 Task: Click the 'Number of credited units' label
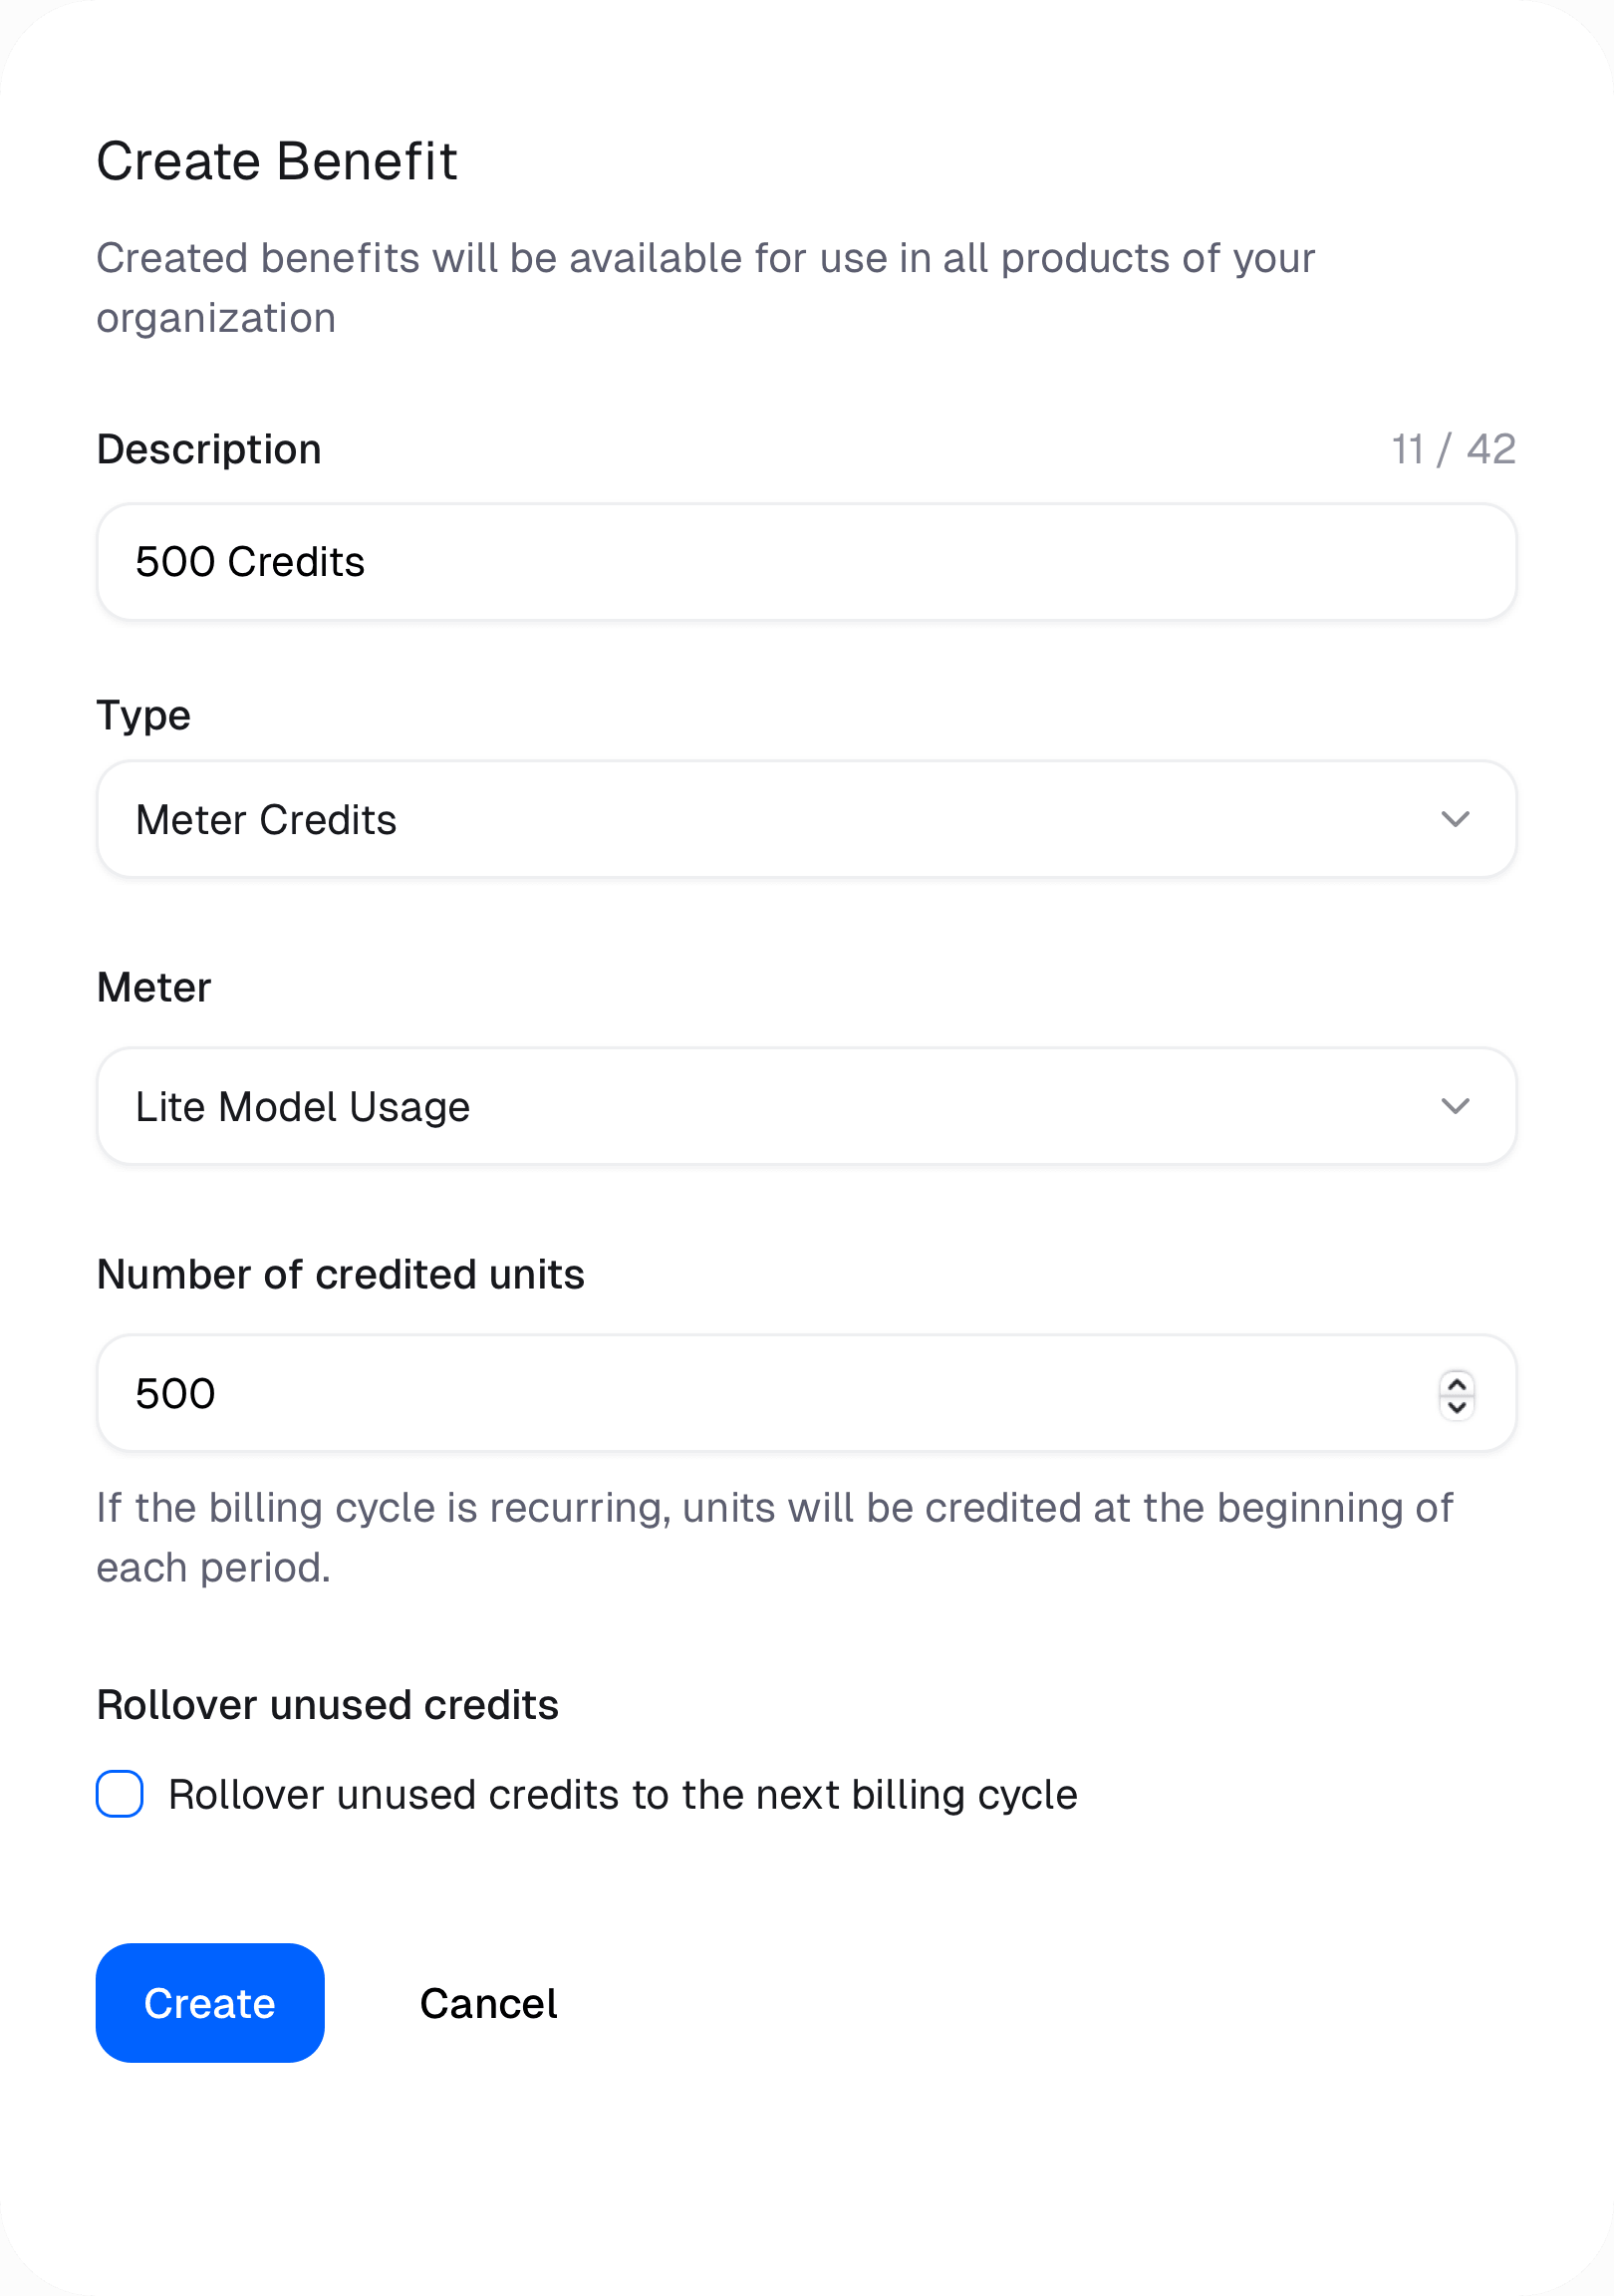point(341,1274)
